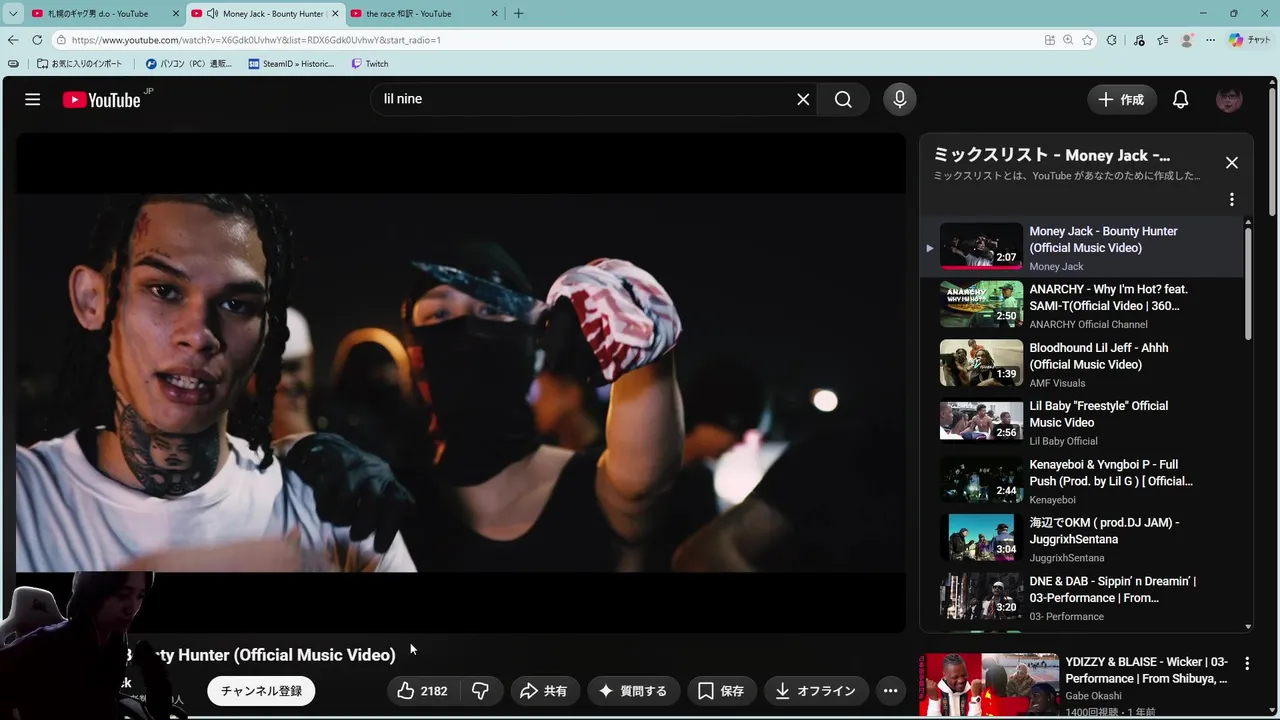This screenshot has width=1280, height=720.
Task: Open お気に入りのインポート bookmark
Action: [80, 64]
